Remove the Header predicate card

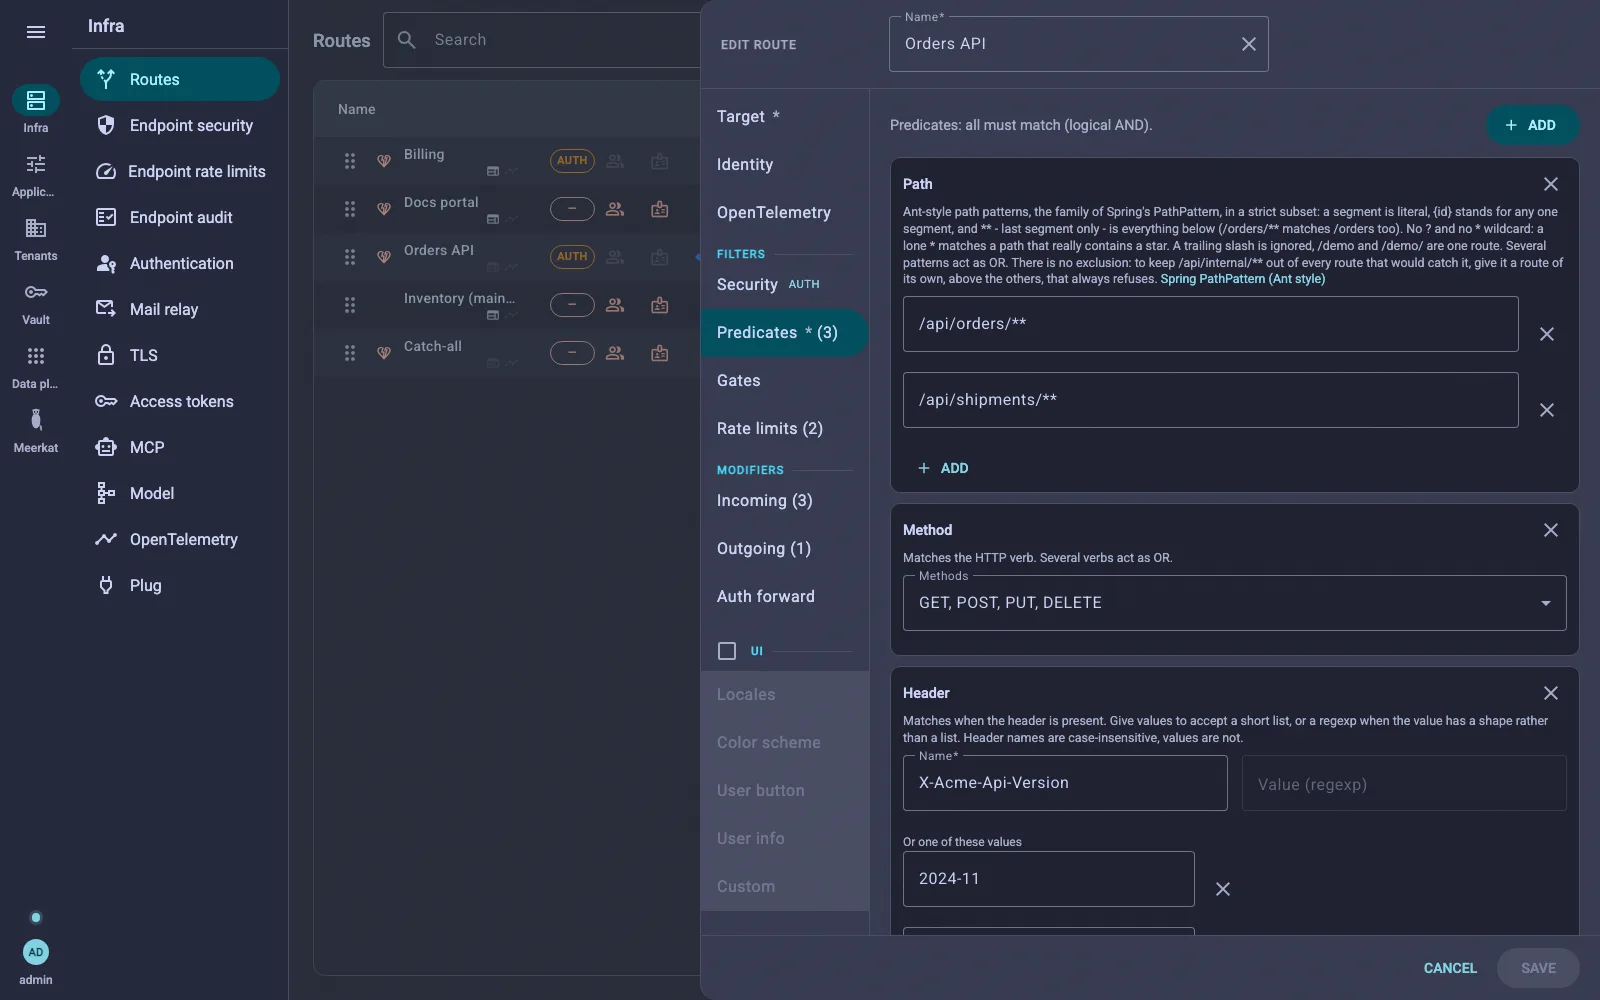click(x=1550, y=693)
